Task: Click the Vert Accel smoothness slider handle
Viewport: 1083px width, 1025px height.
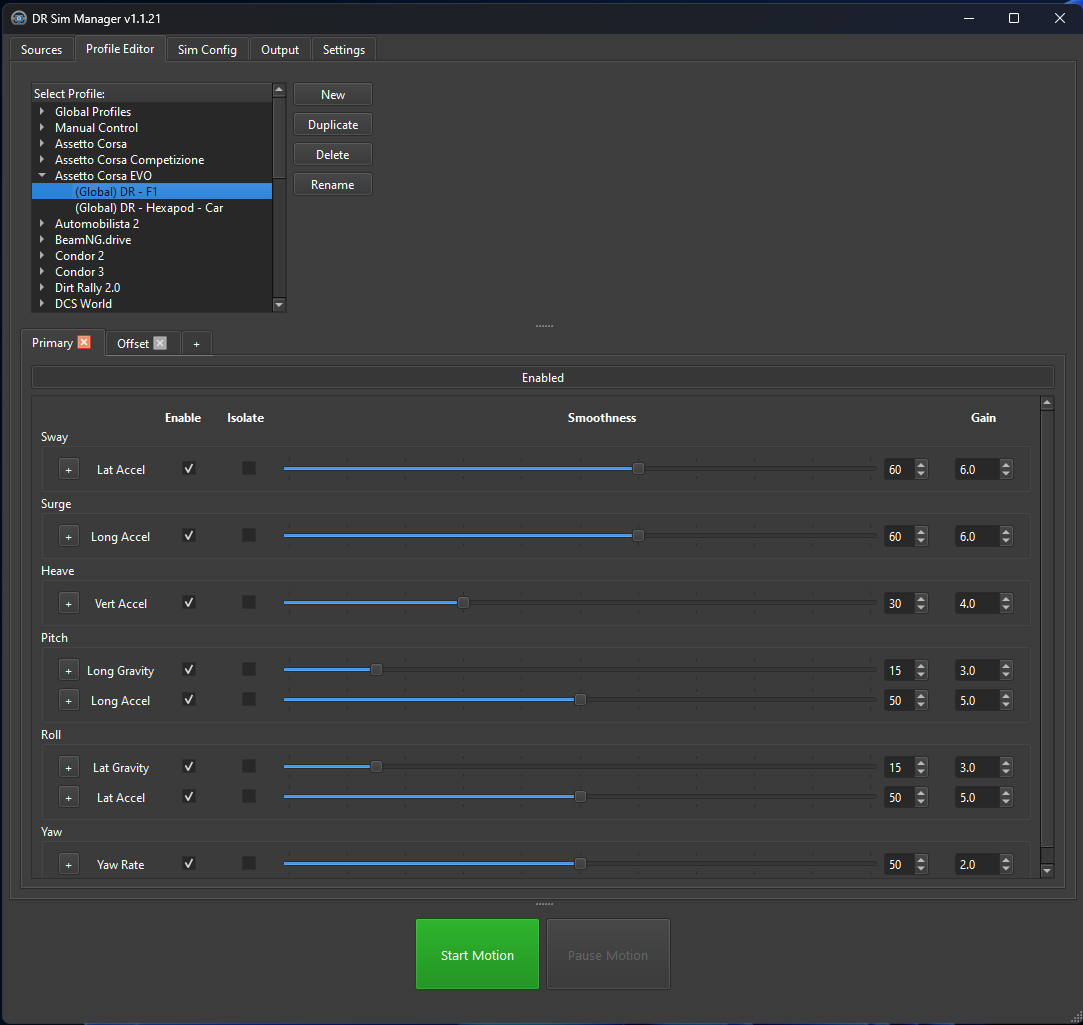Action: (x=463, y=603)
